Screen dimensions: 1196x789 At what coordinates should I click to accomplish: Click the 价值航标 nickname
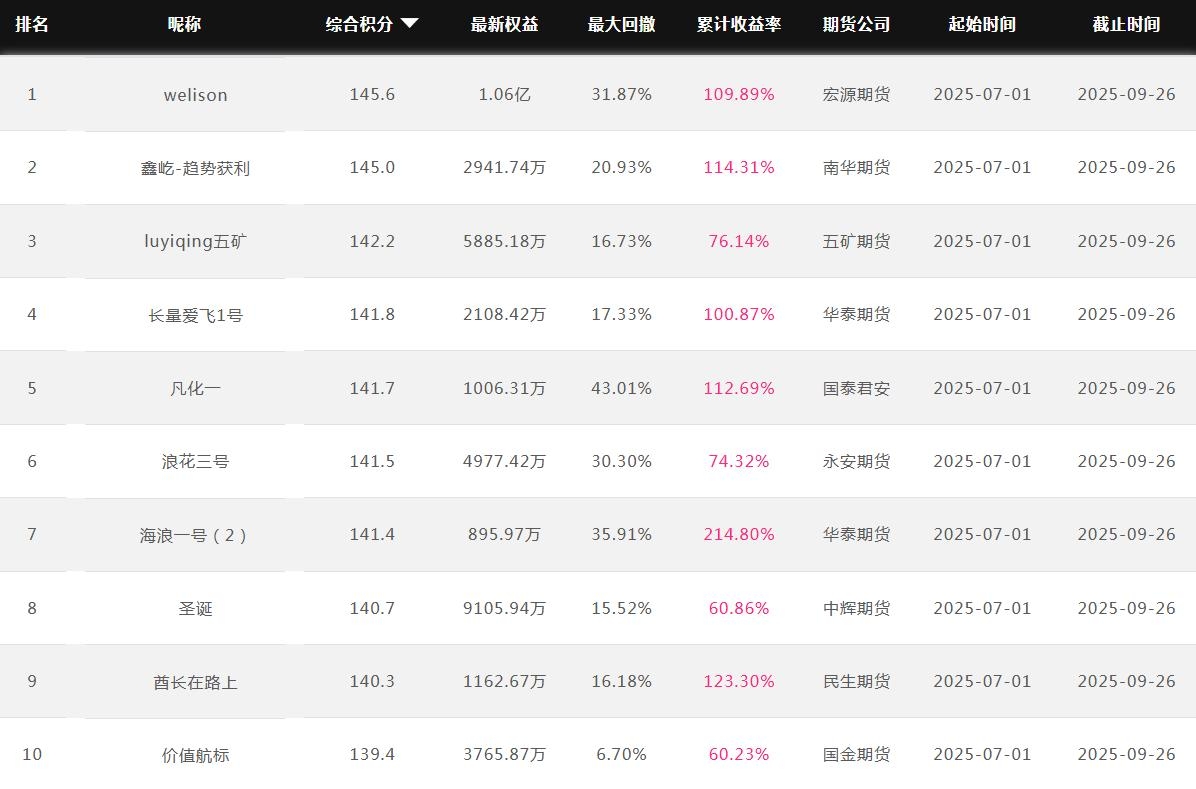pos(195,755)
